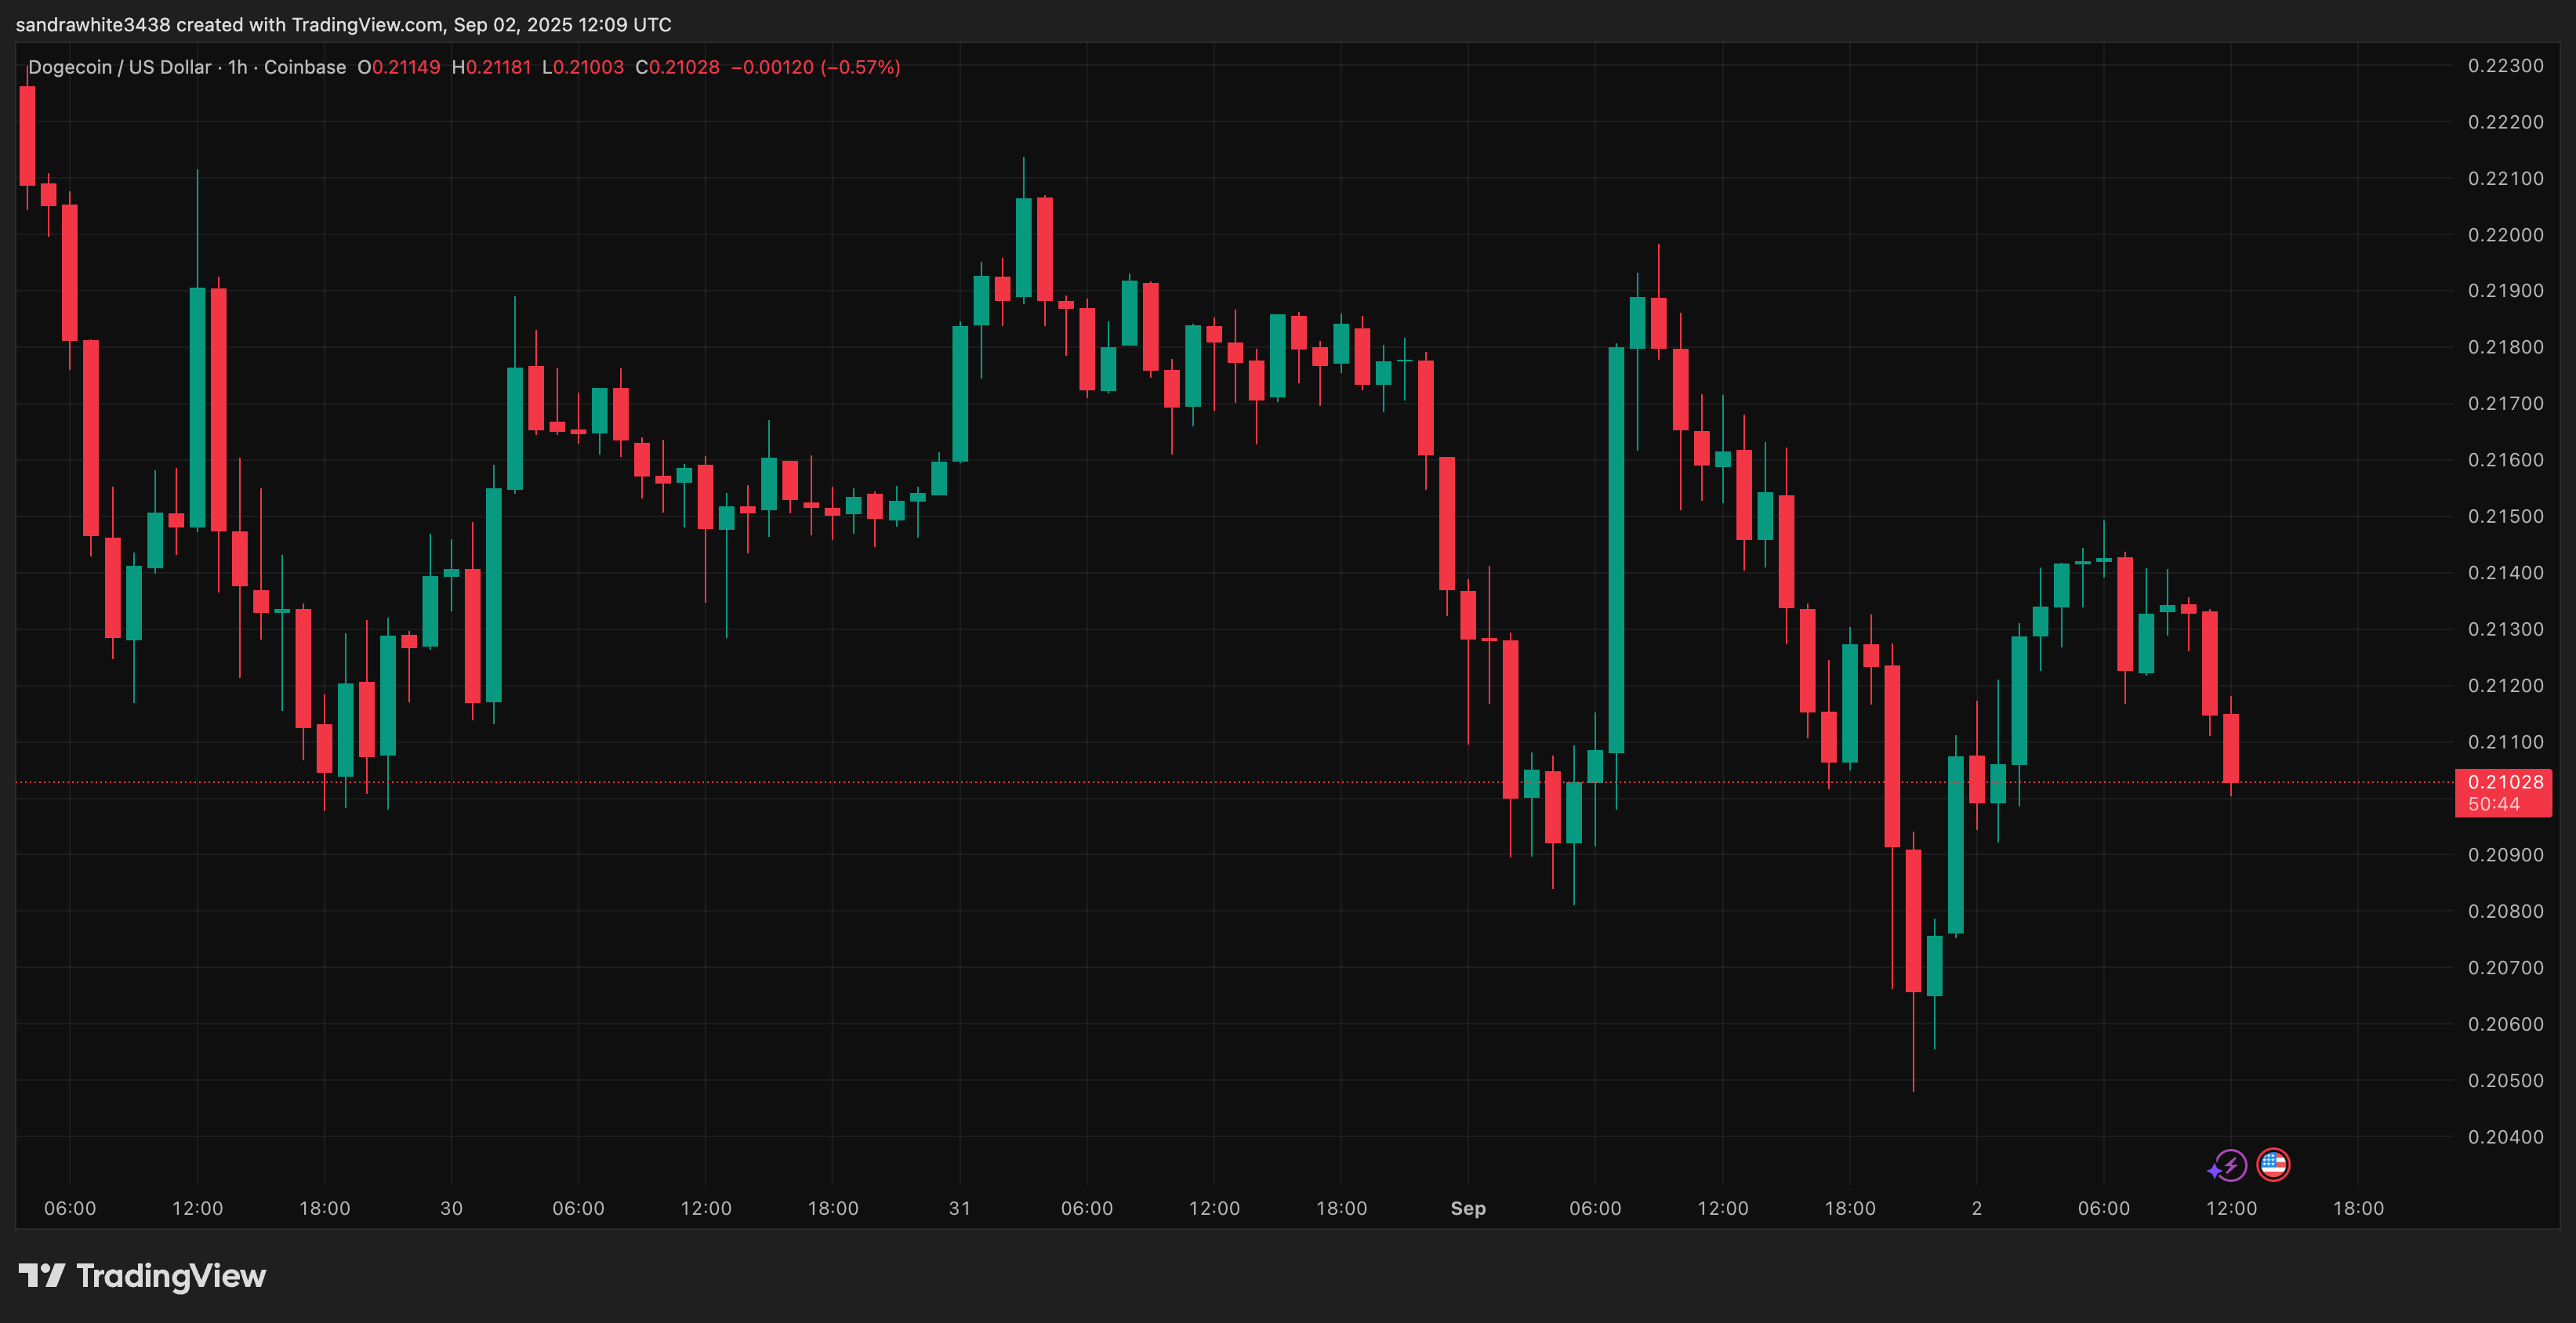Click the purple lightning bolt icon
2576x1323 pixels.
tap(2228, 1166)
